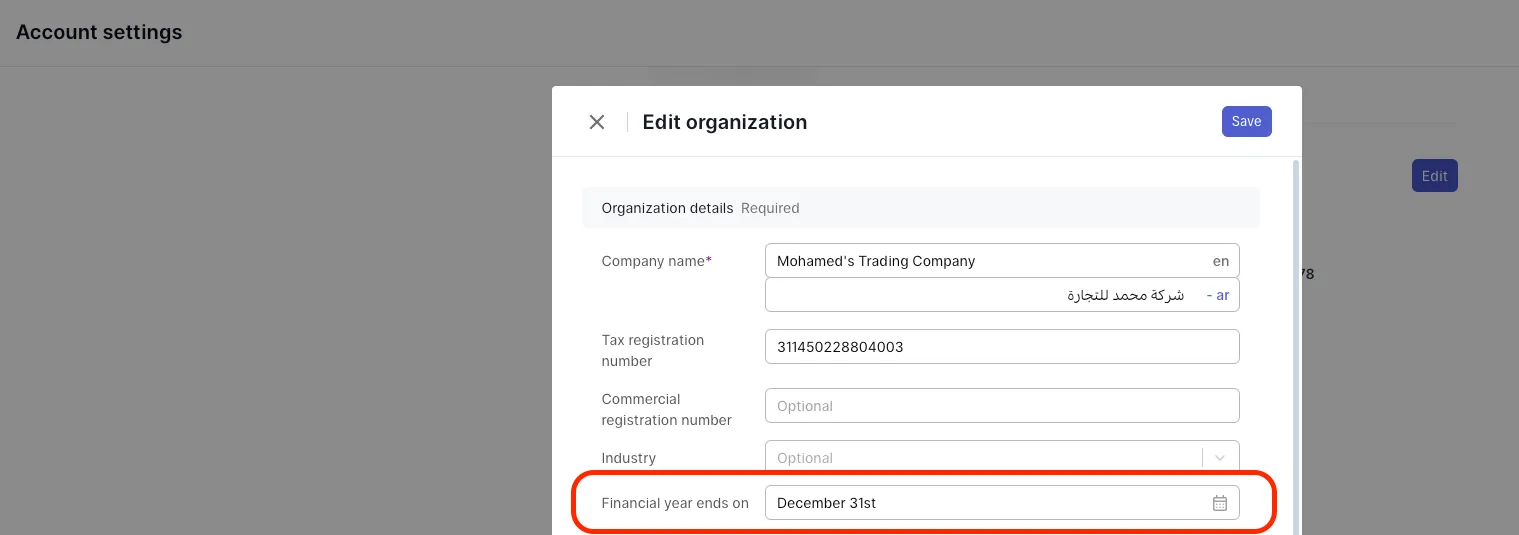The height and width of the screenshot is (535, 1519).
Task: Save the organization changes
Action: tap(1246, 121)
